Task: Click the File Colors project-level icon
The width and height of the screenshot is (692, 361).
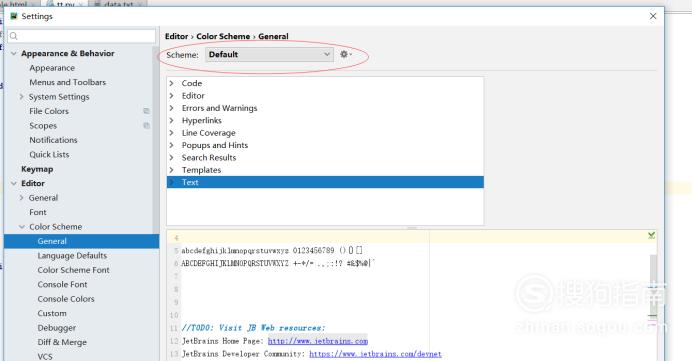Action: 147,111
